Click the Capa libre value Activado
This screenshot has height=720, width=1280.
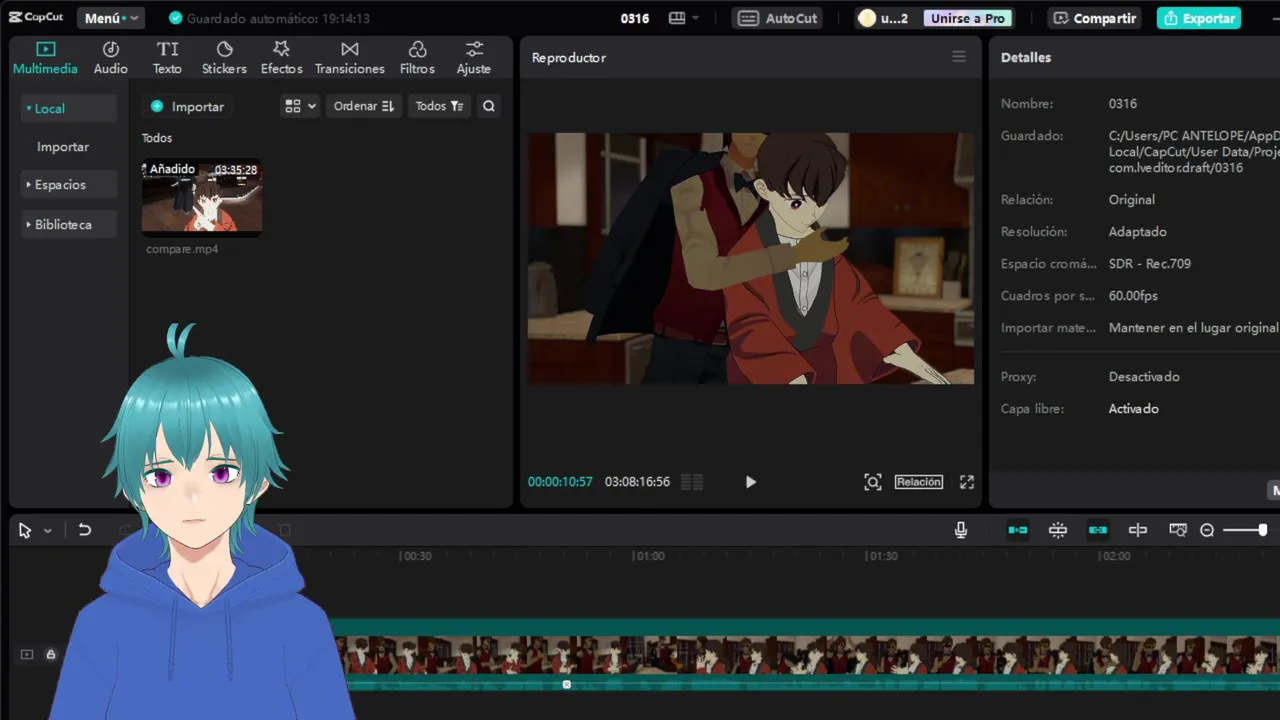(x=1134, y=409)
